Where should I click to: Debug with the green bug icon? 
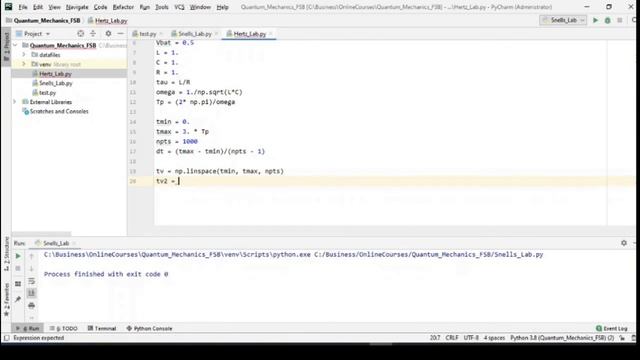click(x=607, y=20)
